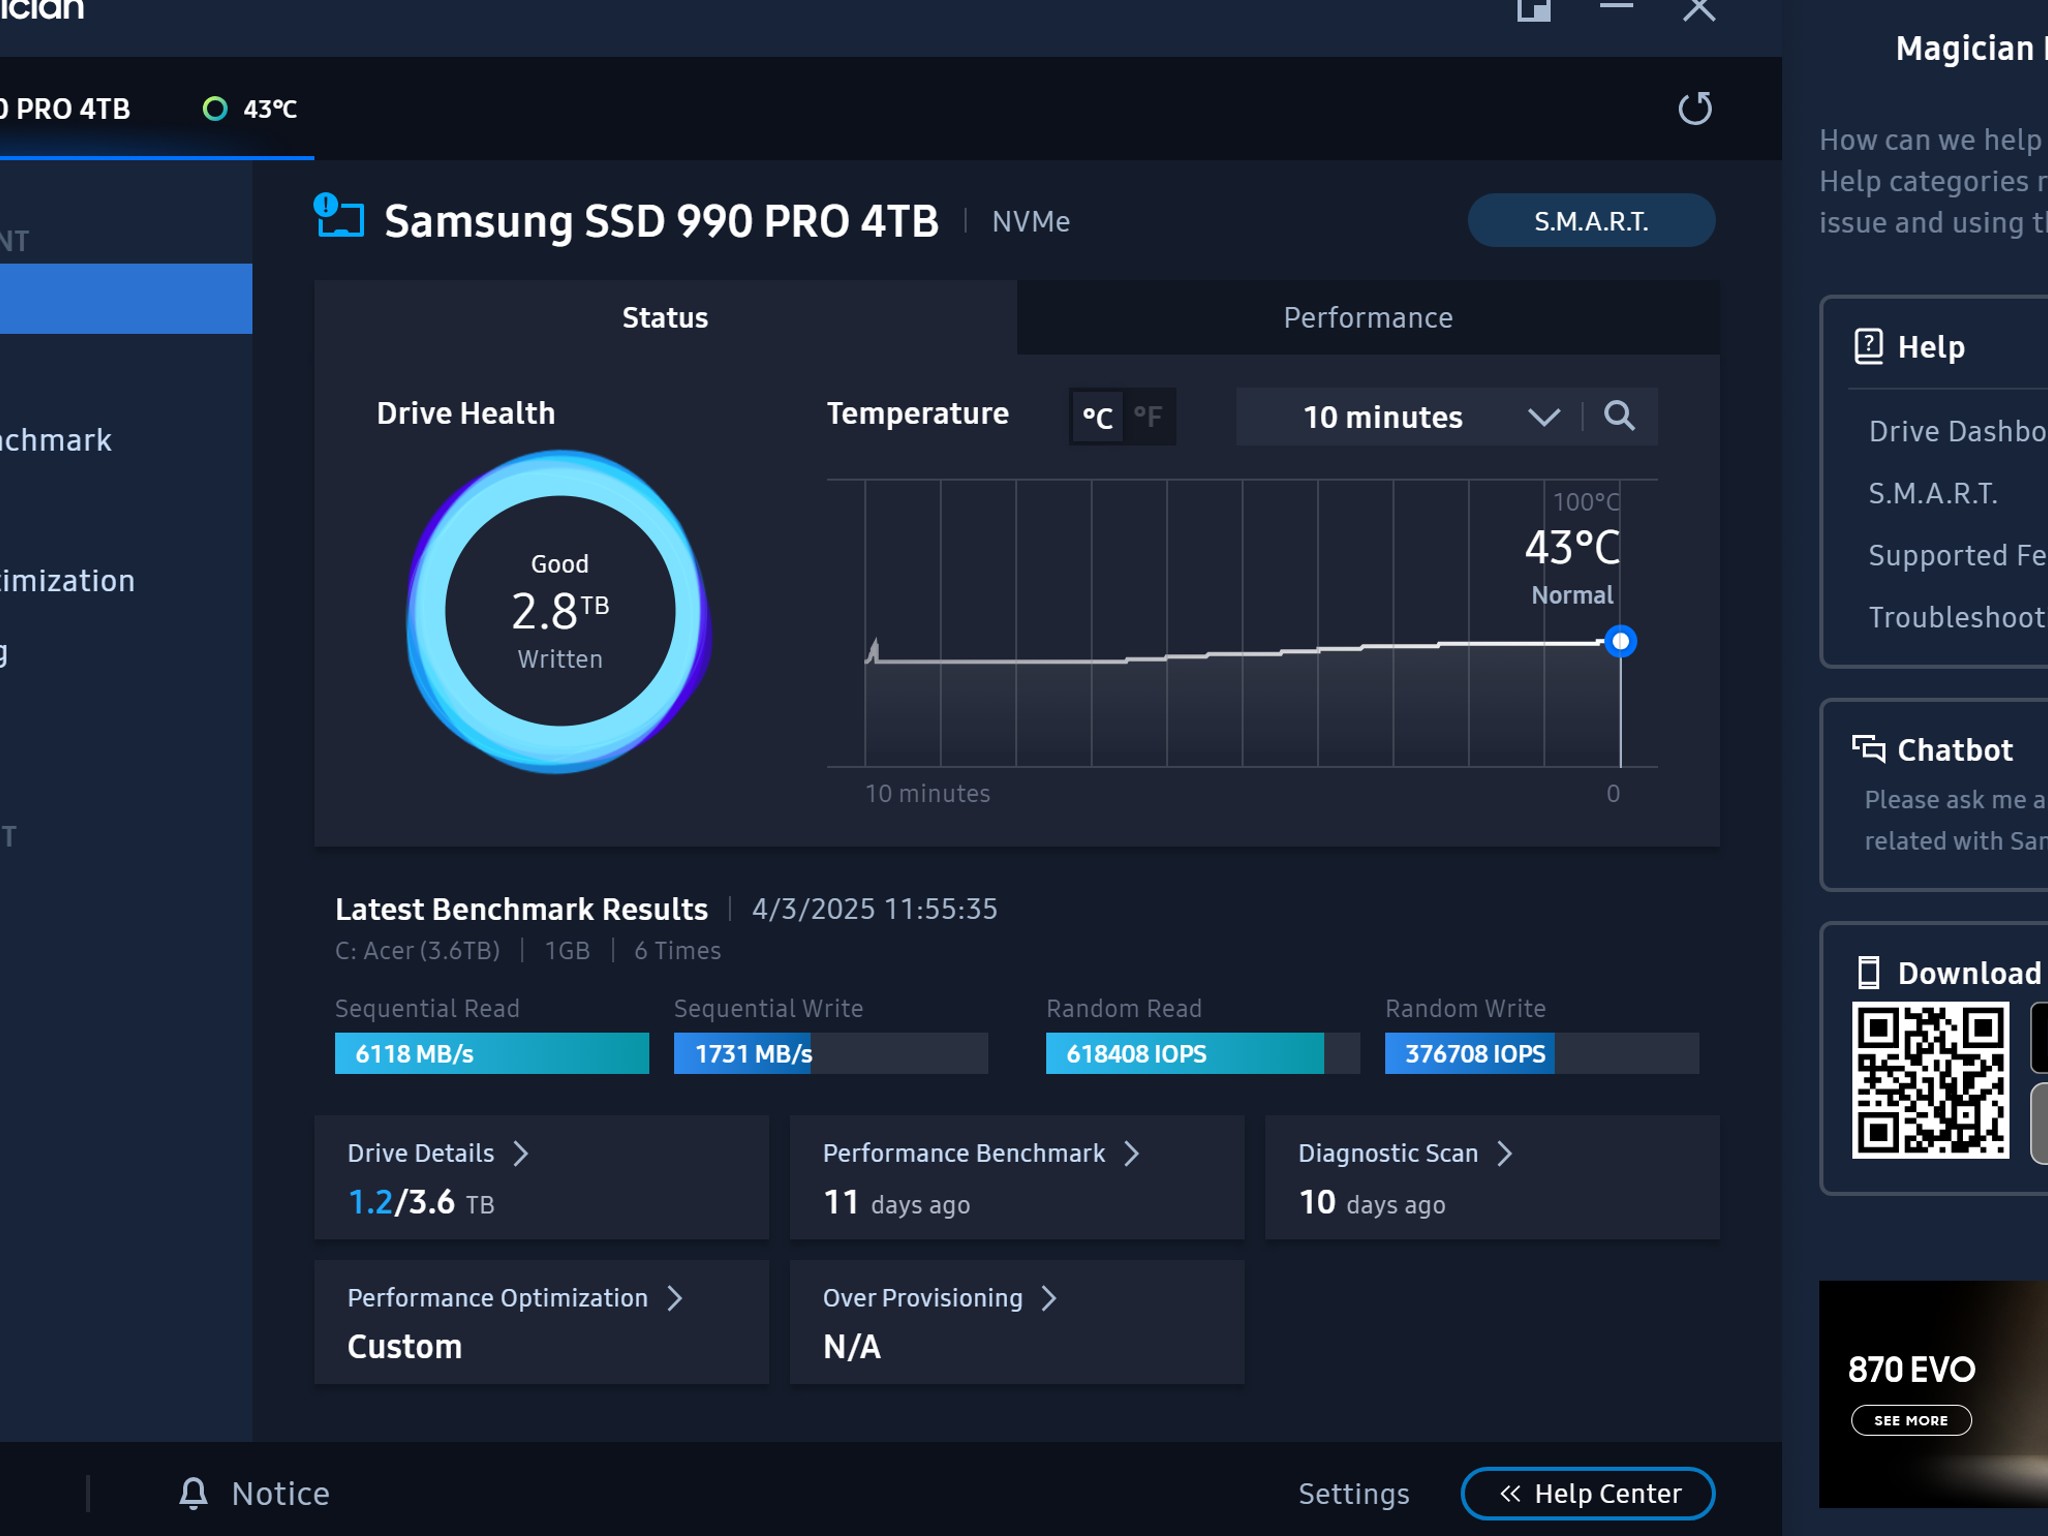Screen dimensions: 2048x1536
Task: Open the Help Center
Action: tap(1588, 1493)
